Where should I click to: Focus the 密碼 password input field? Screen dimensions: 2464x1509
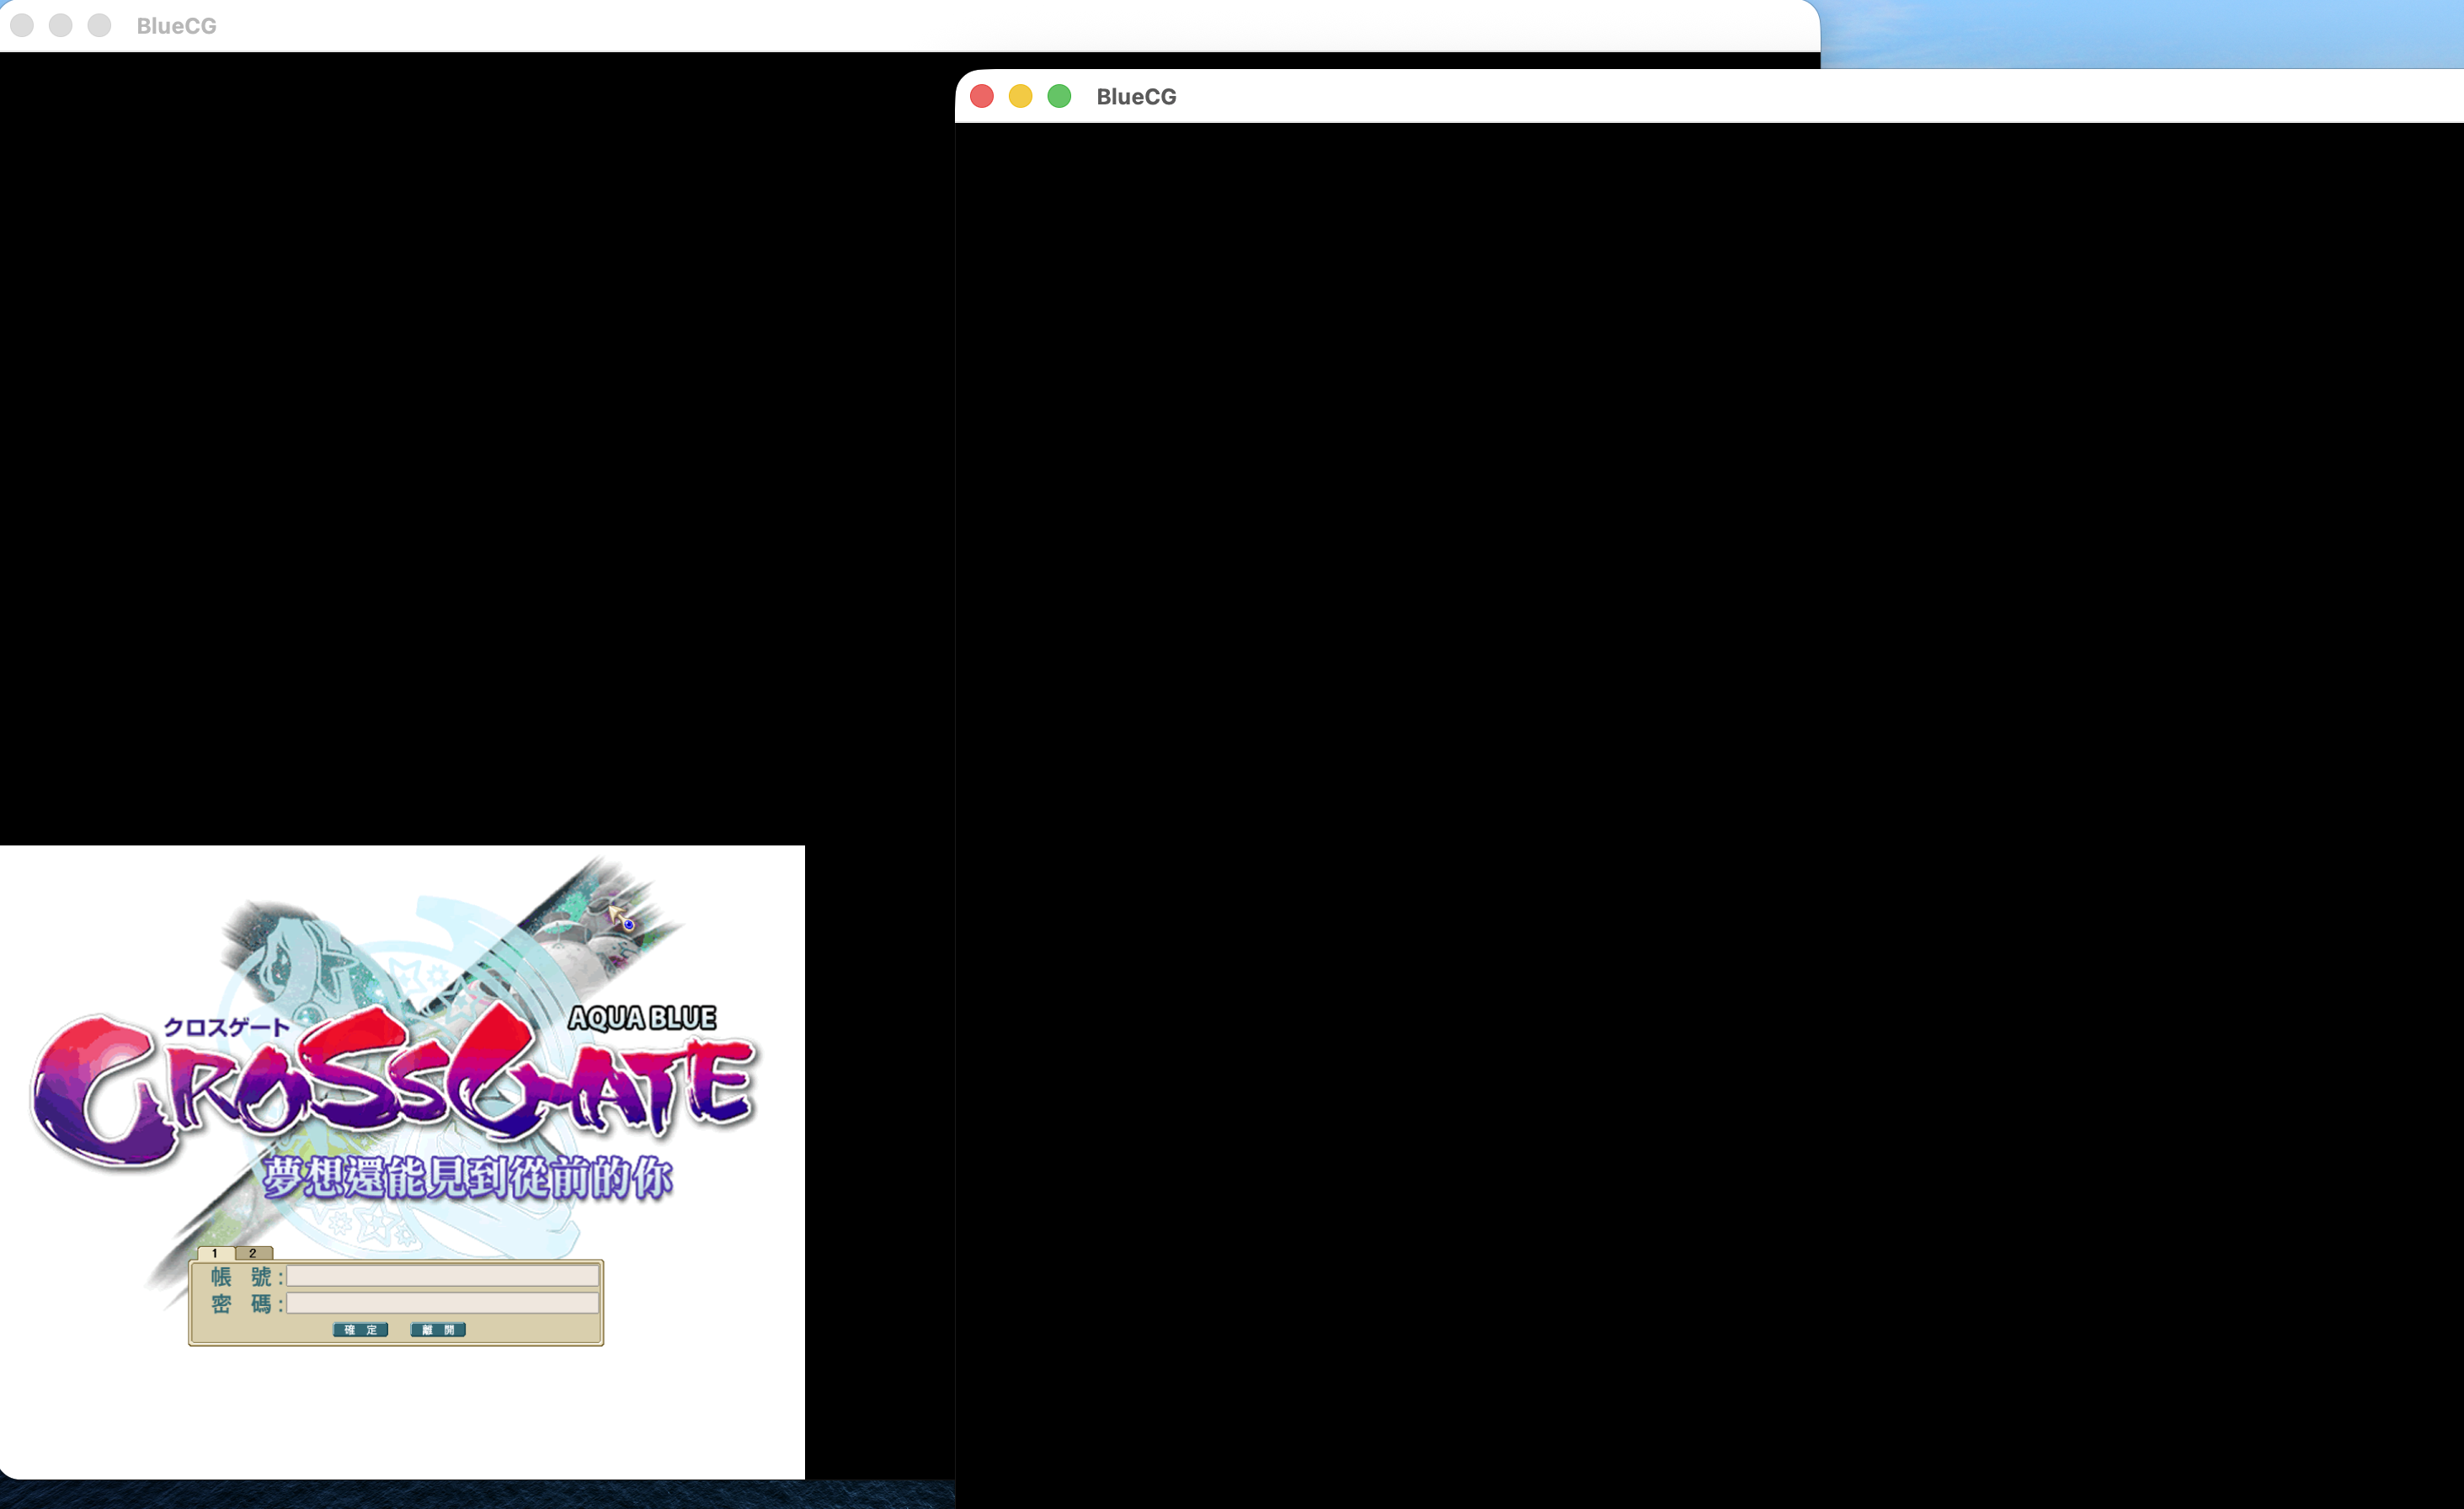click(x=443, y=1303)
